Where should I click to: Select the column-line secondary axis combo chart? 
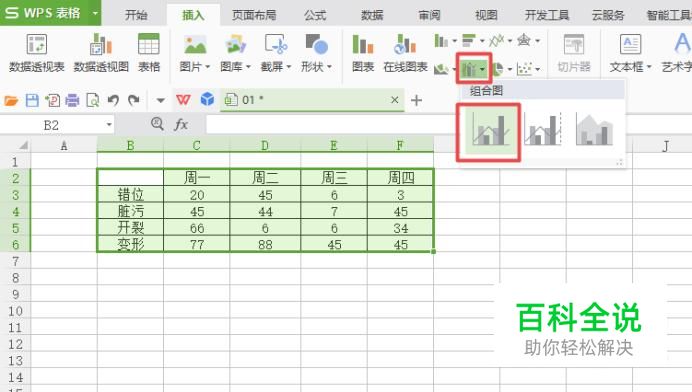(x=543, y=129)
